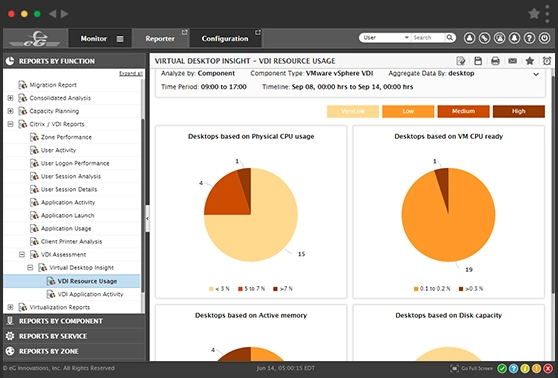Click the red X status icon
The width and height of the screenshot is (558, 378).
click(x=548, y=369)
